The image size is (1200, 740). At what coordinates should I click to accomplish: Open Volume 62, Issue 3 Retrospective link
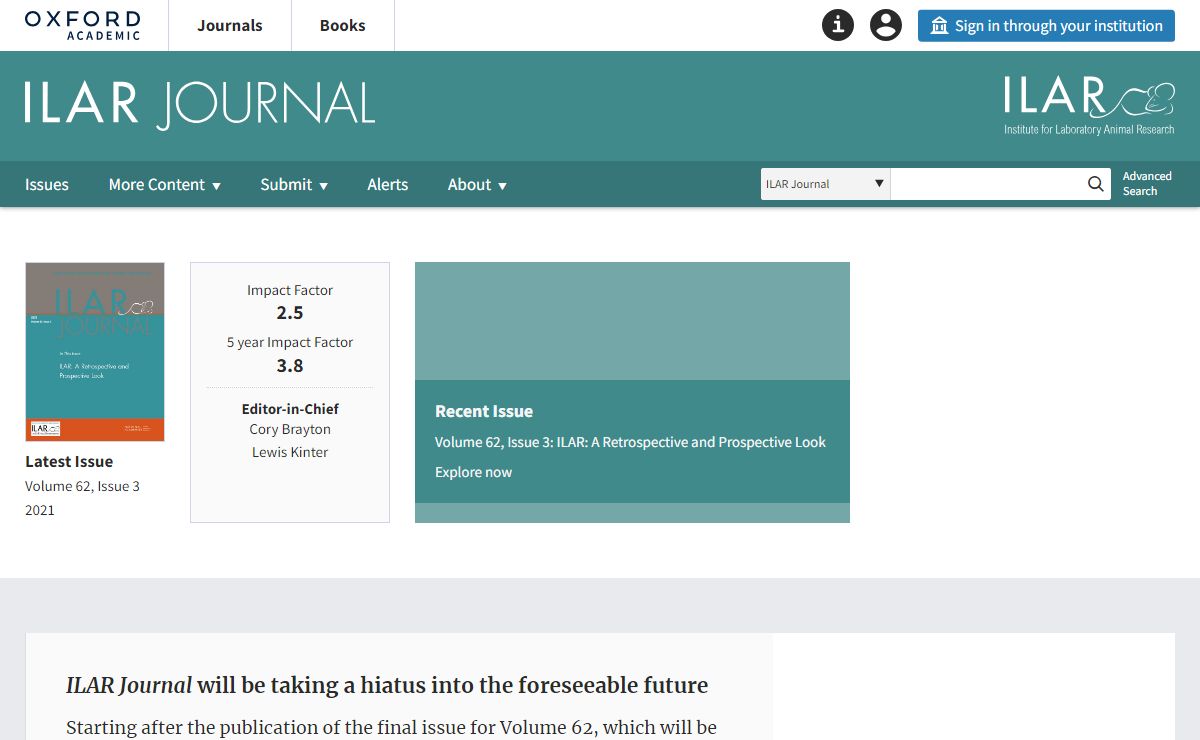point(630,442)
